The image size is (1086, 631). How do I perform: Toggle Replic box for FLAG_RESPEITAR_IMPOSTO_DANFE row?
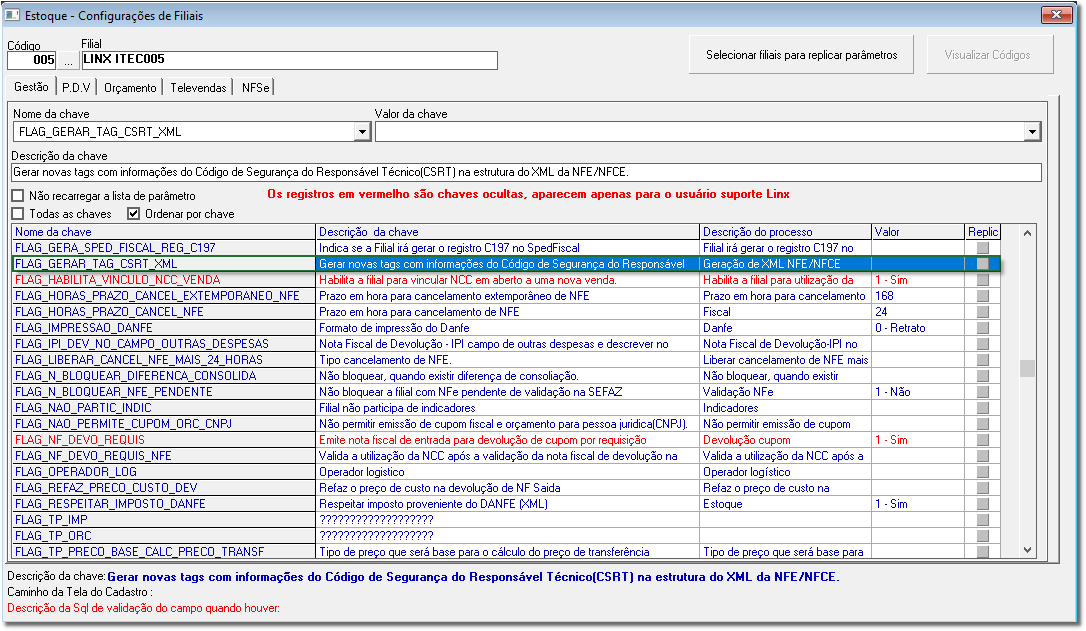pos(982,504)
